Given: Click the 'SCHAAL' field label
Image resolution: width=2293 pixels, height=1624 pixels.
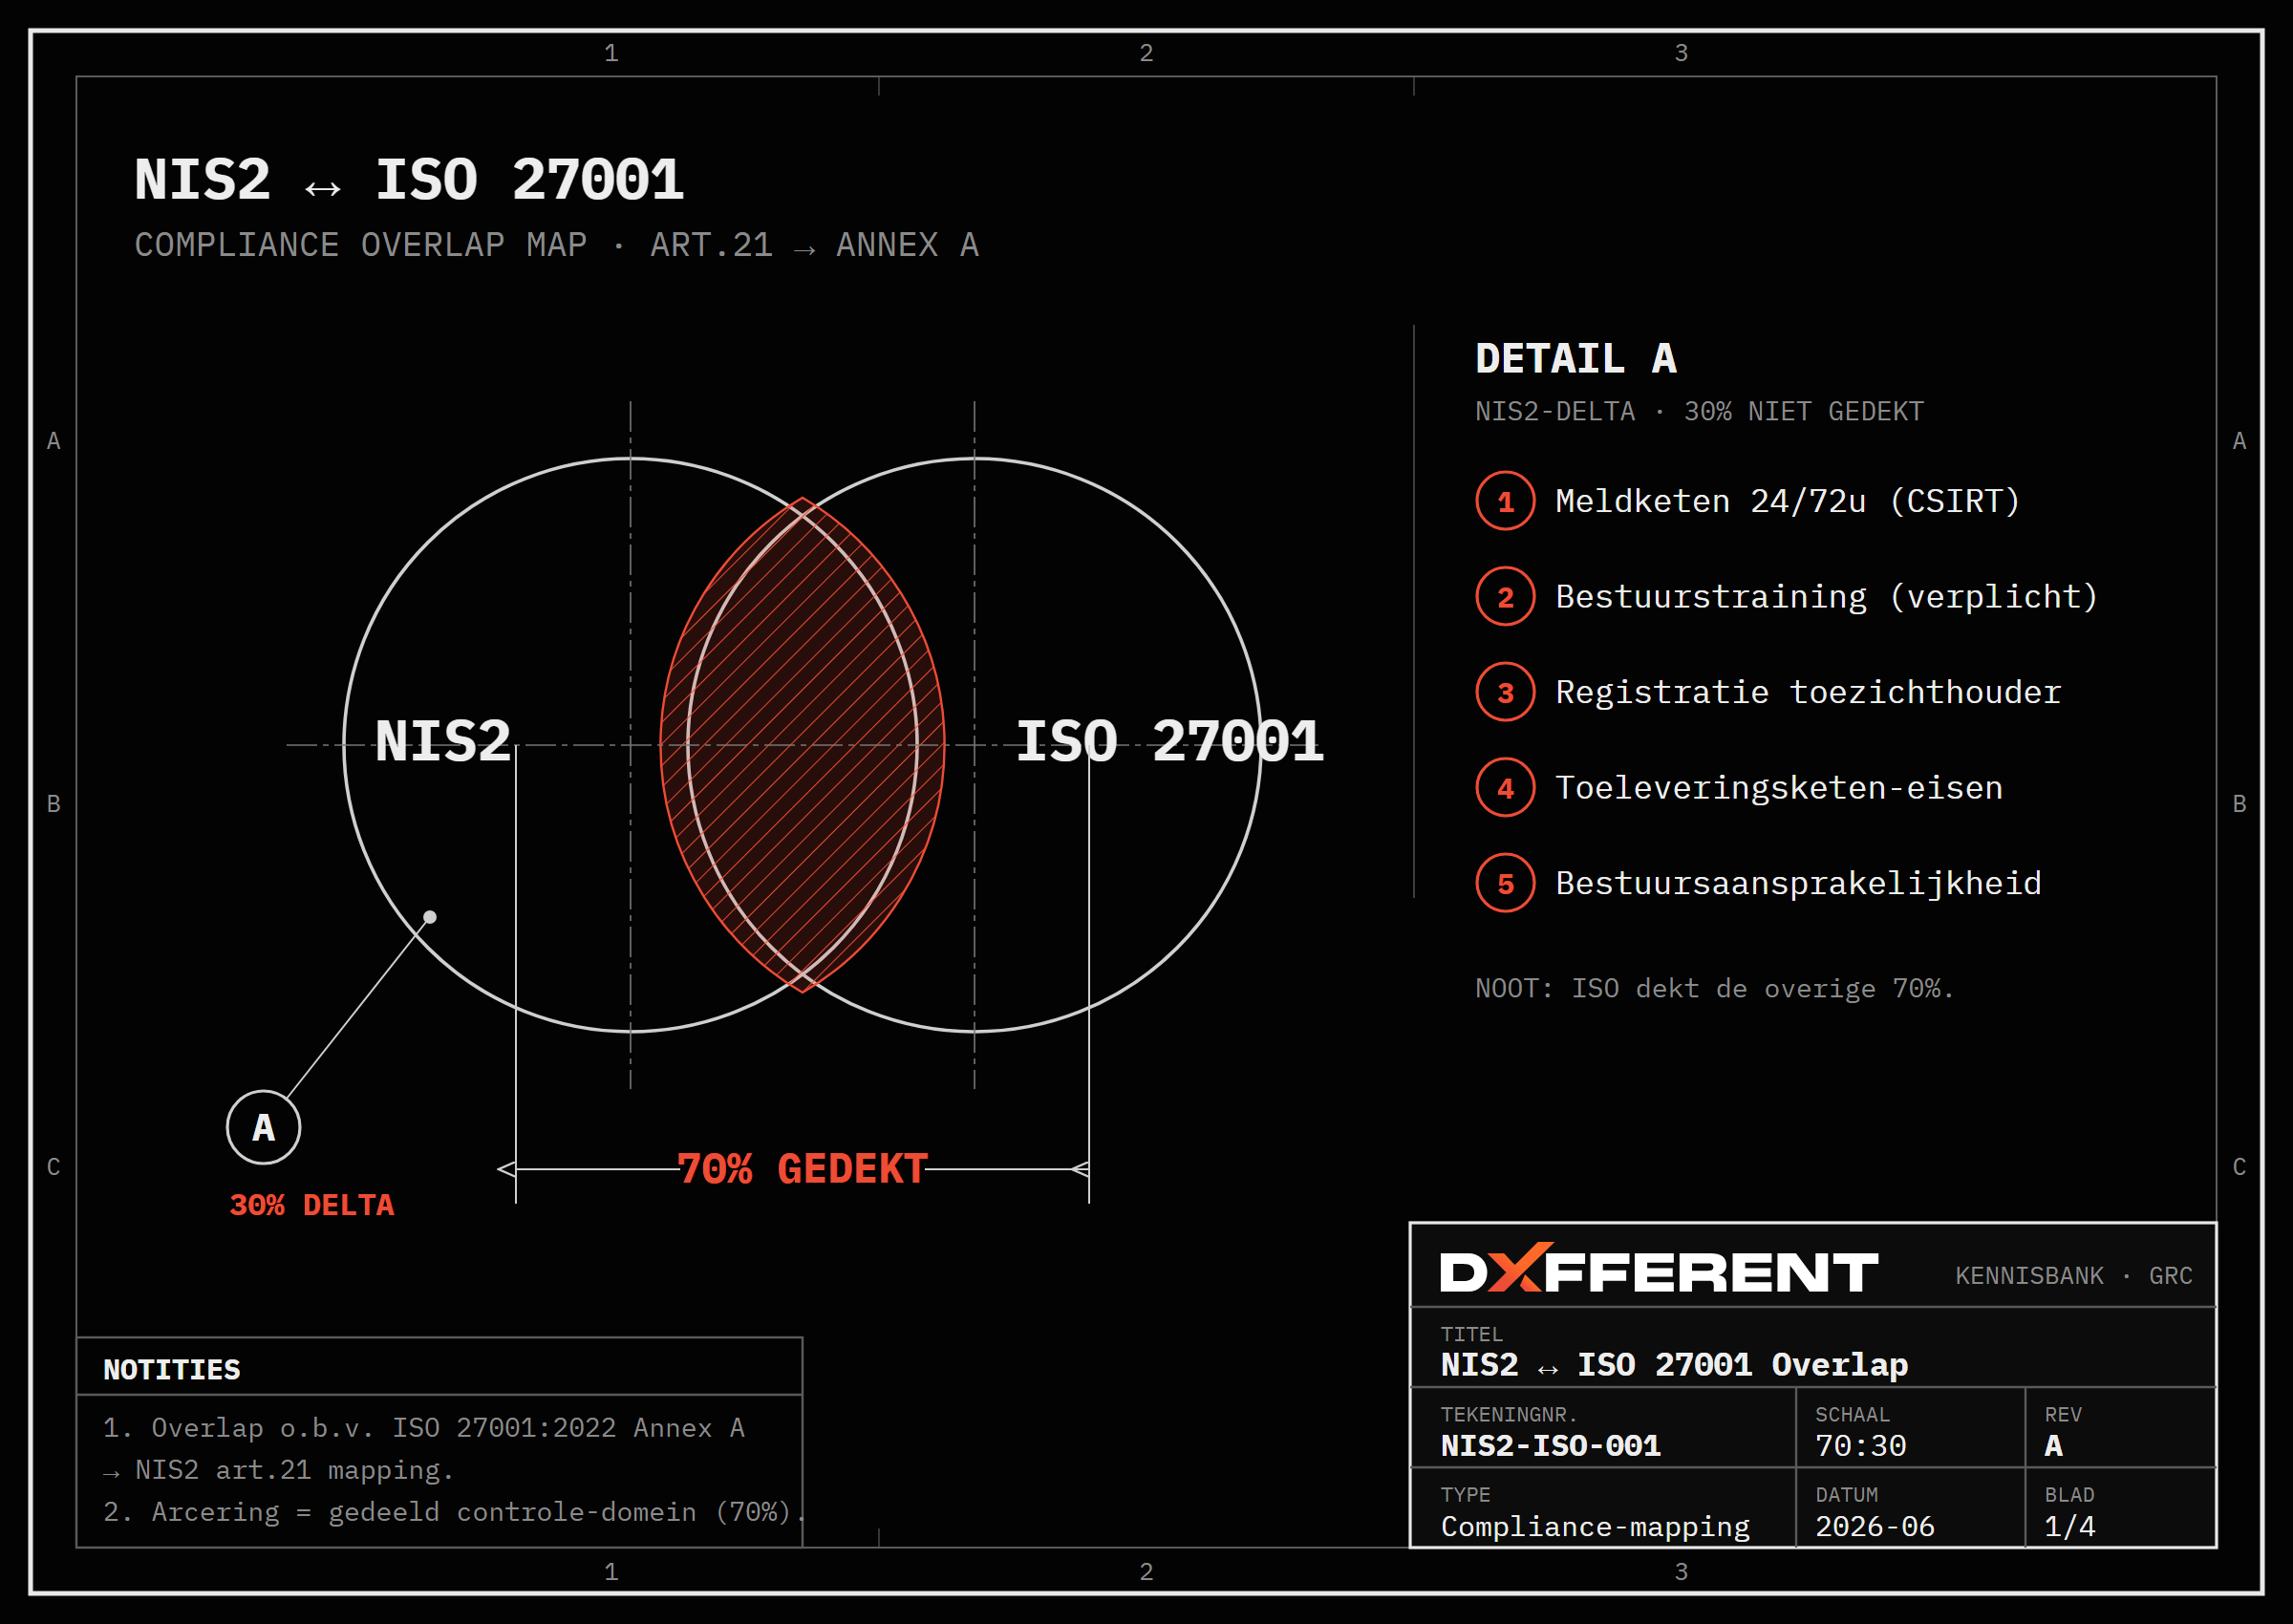Looking at the screenshot, I should click(1852, 1415).
